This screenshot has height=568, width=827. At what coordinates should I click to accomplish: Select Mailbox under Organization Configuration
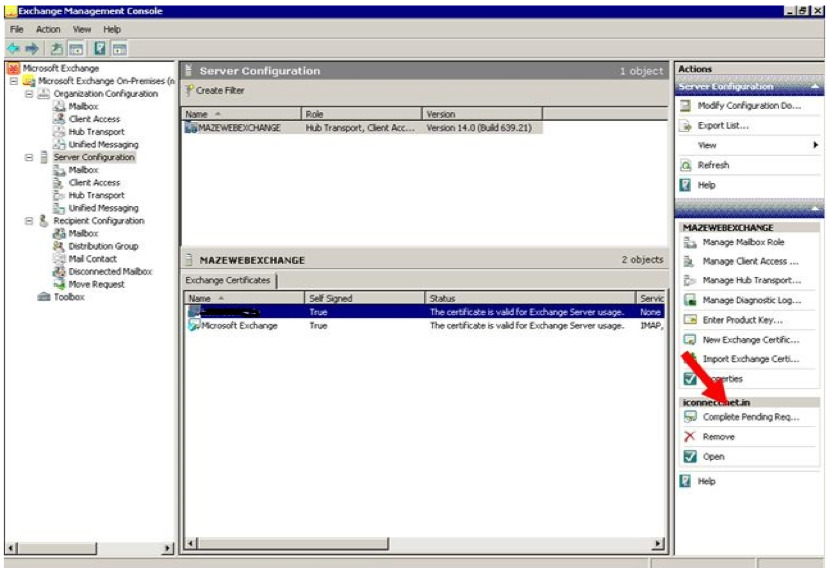coord(83,106)
